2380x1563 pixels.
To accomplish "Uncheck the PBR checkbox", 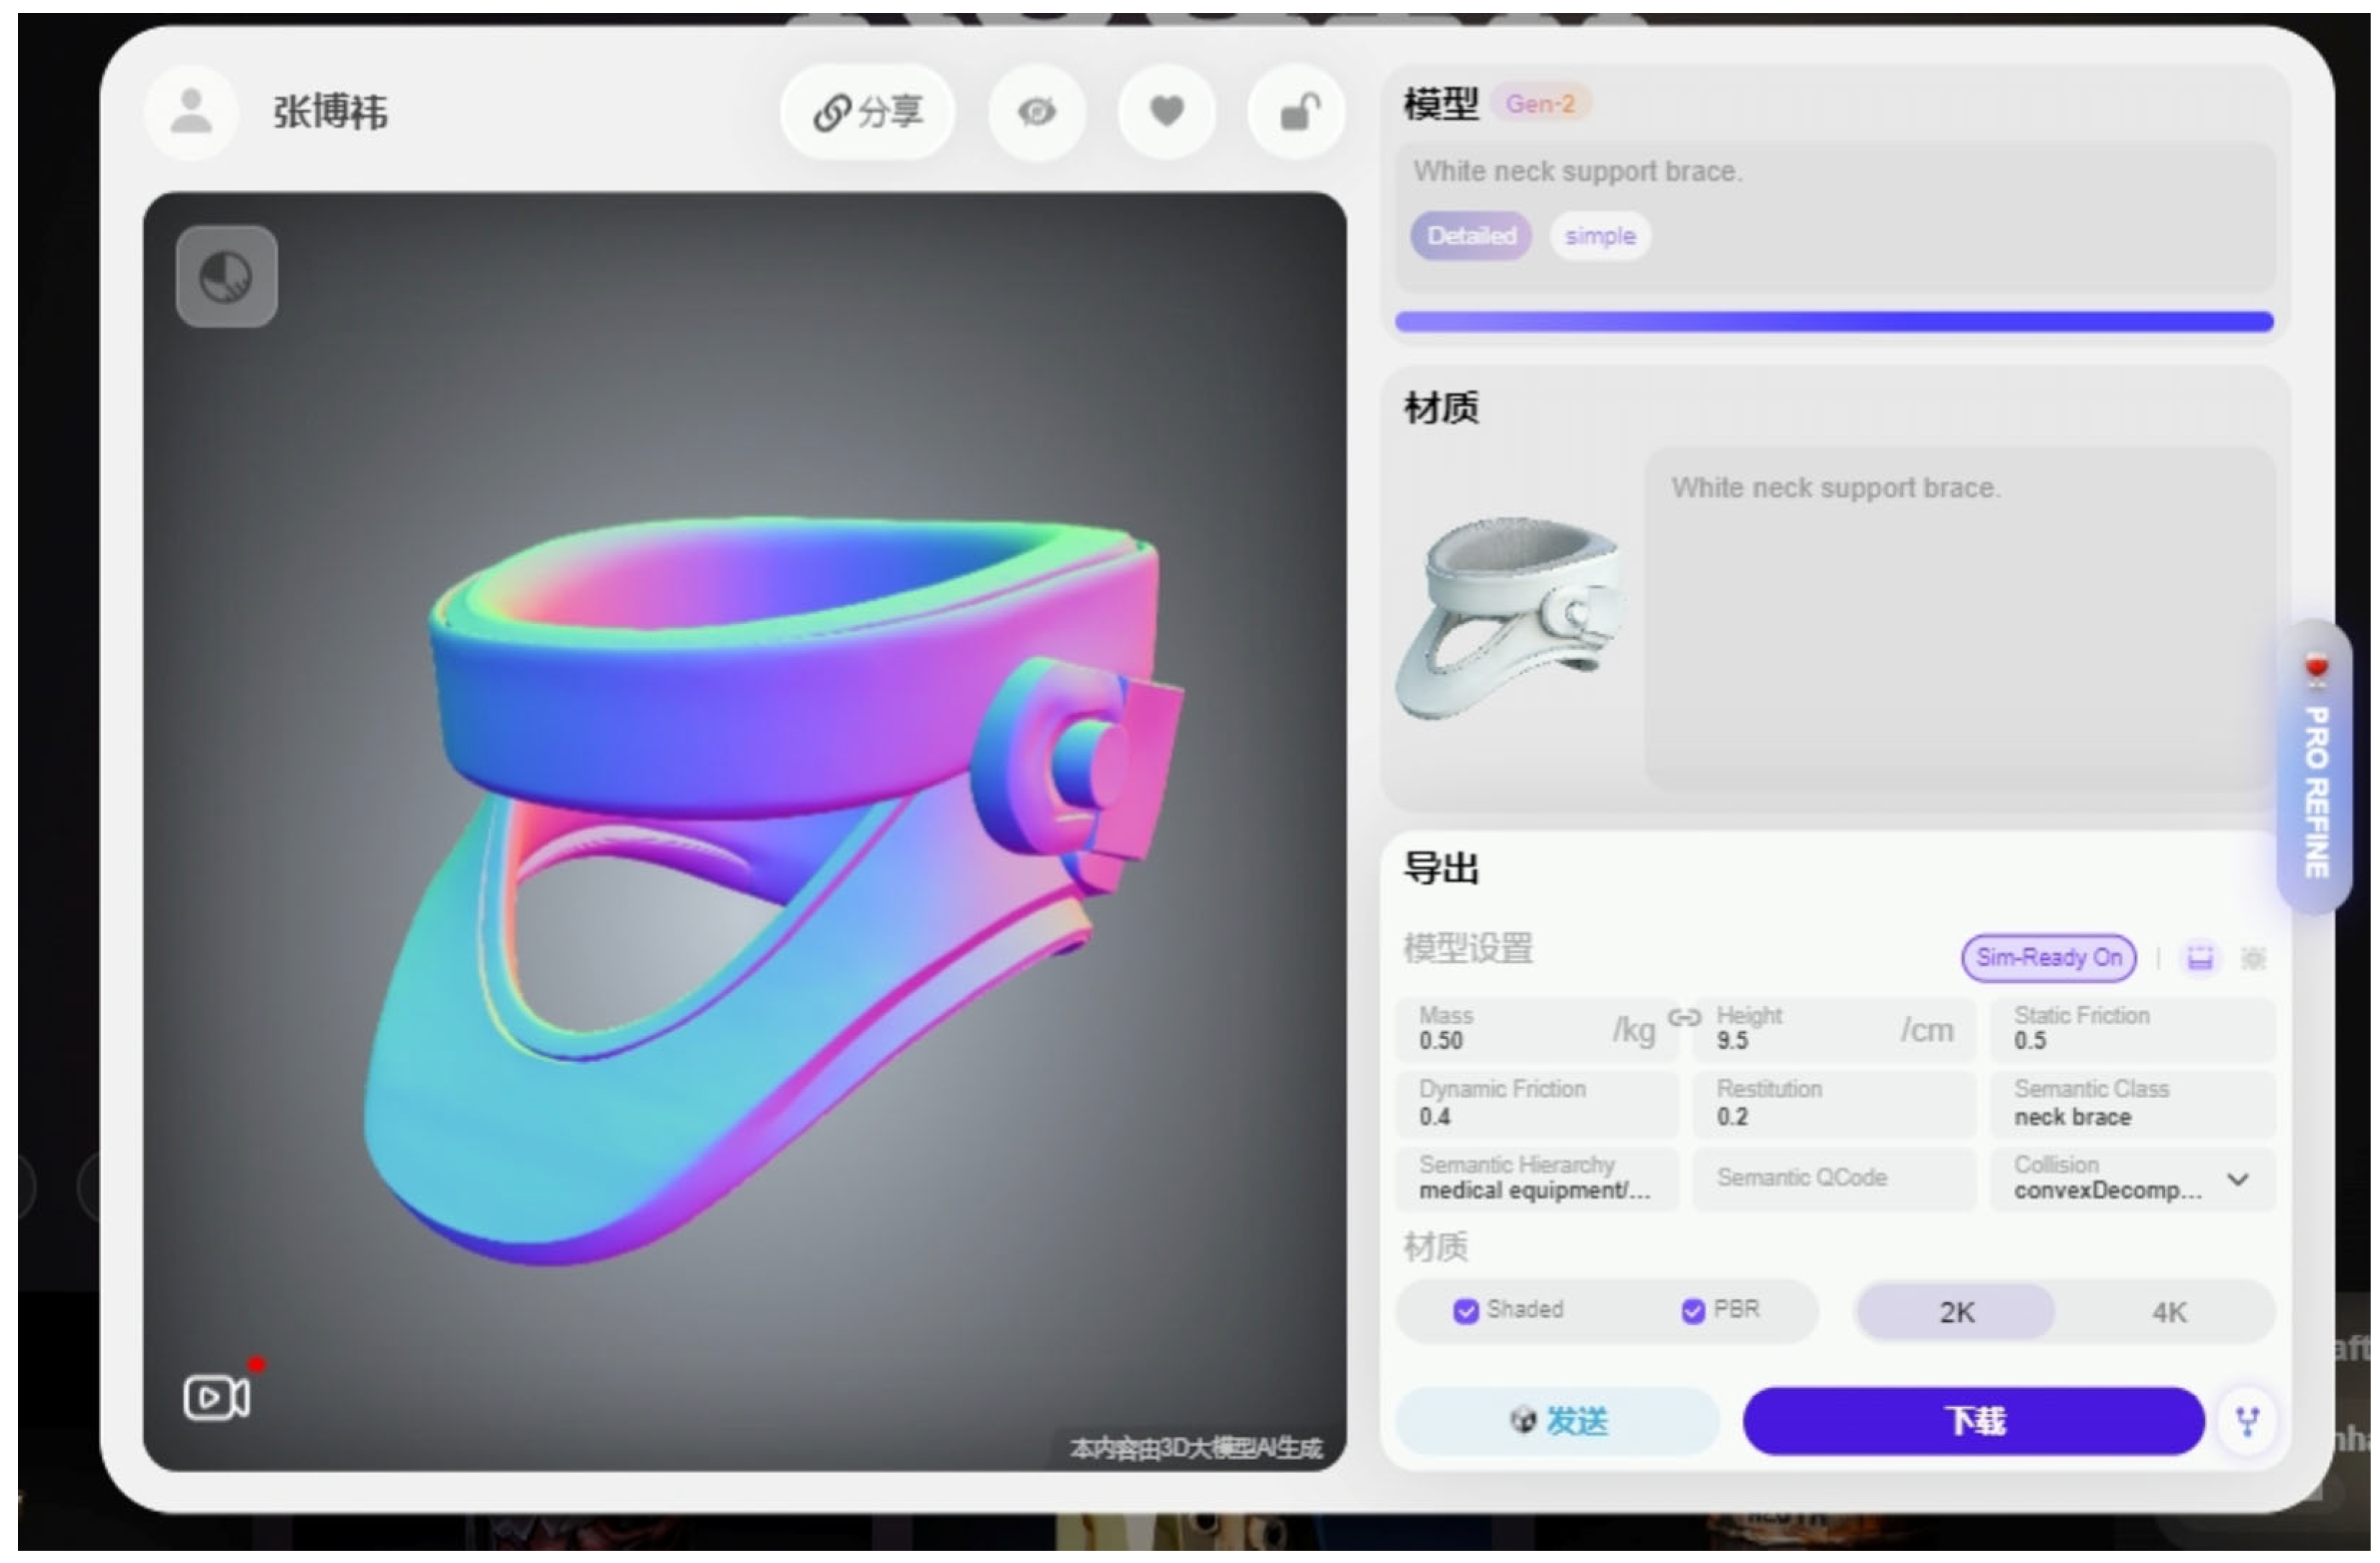I will [1692, 1311].
